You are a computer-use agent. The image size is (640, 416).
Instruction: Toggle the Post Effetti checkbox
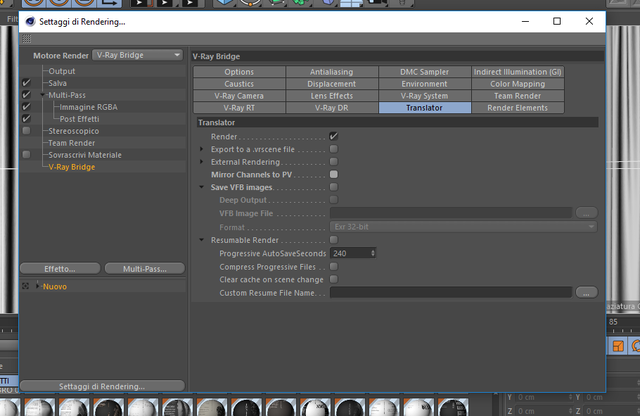27,119
